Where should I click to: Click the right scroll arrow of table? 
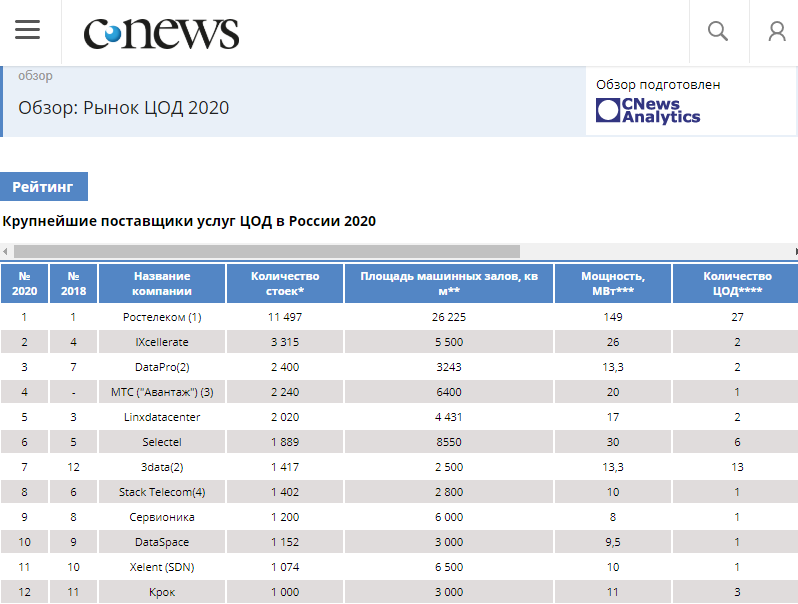click(794, 251)
